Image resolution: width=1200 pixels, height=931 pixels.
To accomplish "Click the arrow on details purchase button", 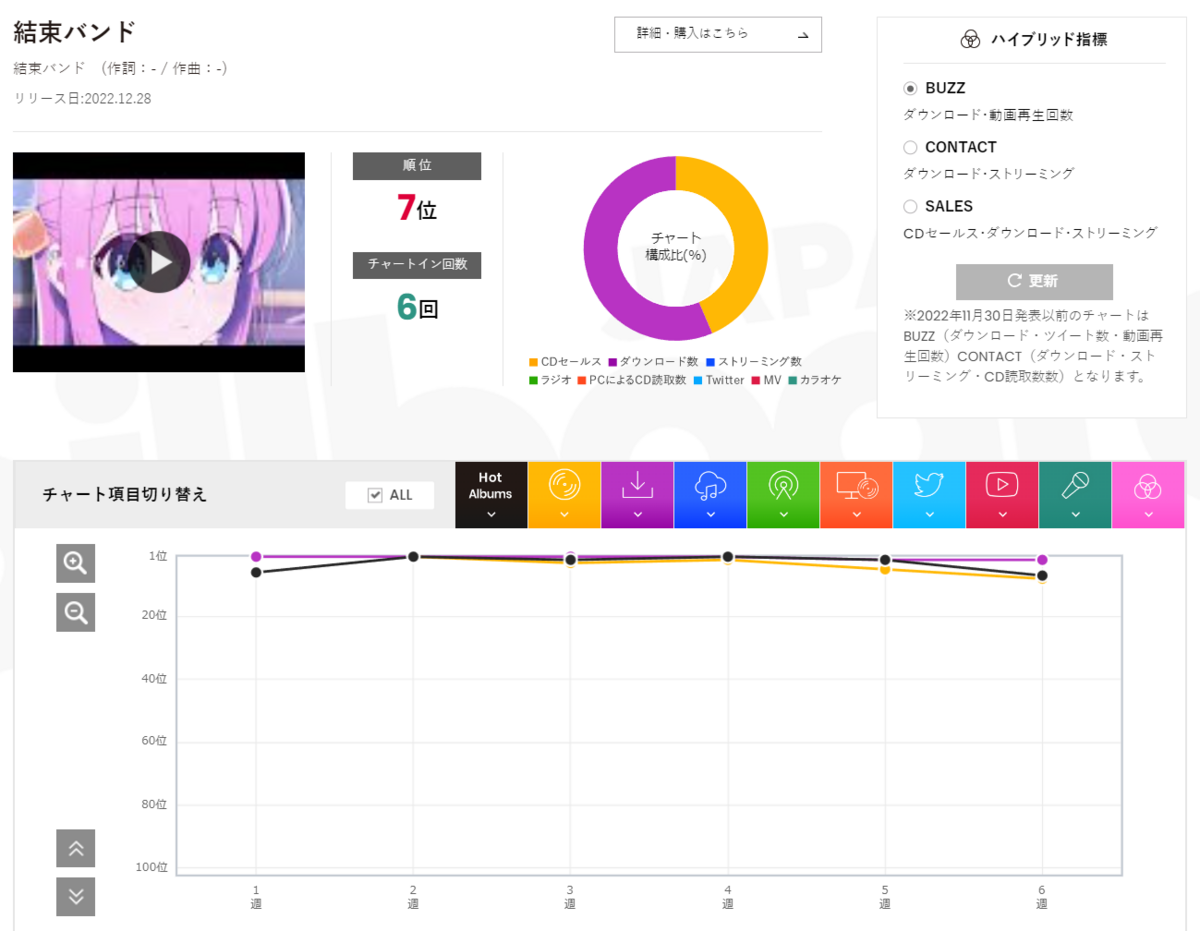I will pos(803,35).
